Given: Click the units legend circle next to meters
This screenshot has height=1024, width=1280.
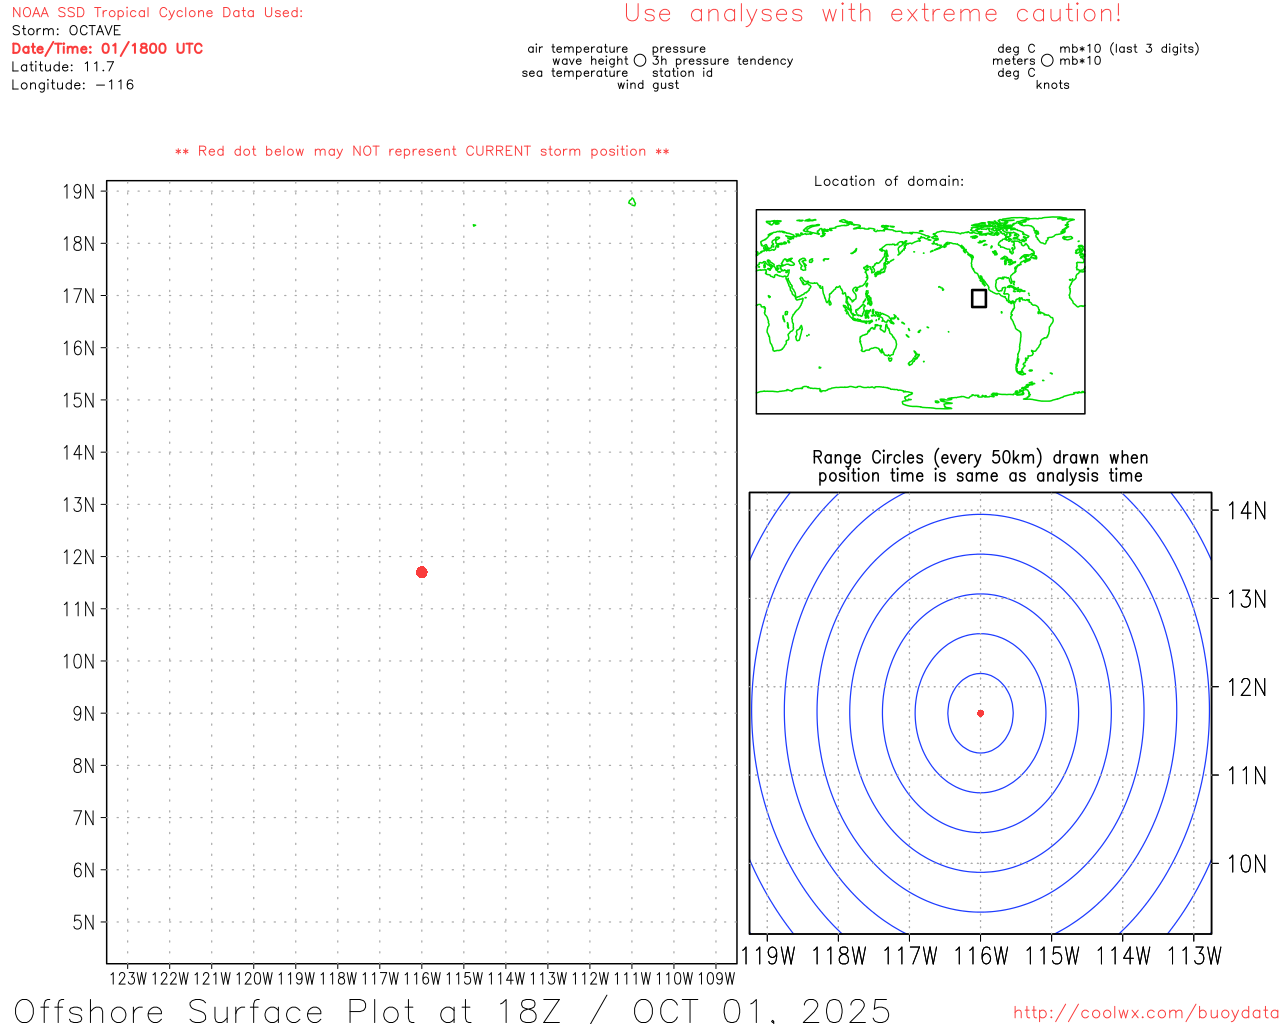Looking at the screenshot, I should coord(1047,61).
